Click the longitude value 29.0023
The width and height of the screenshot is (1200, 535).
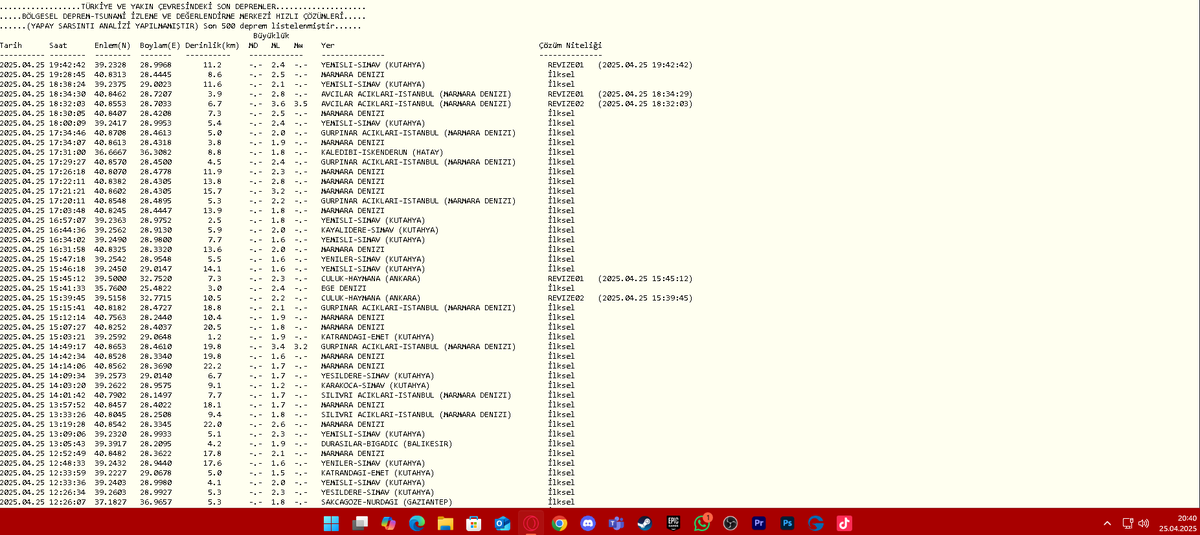point(157,85)
